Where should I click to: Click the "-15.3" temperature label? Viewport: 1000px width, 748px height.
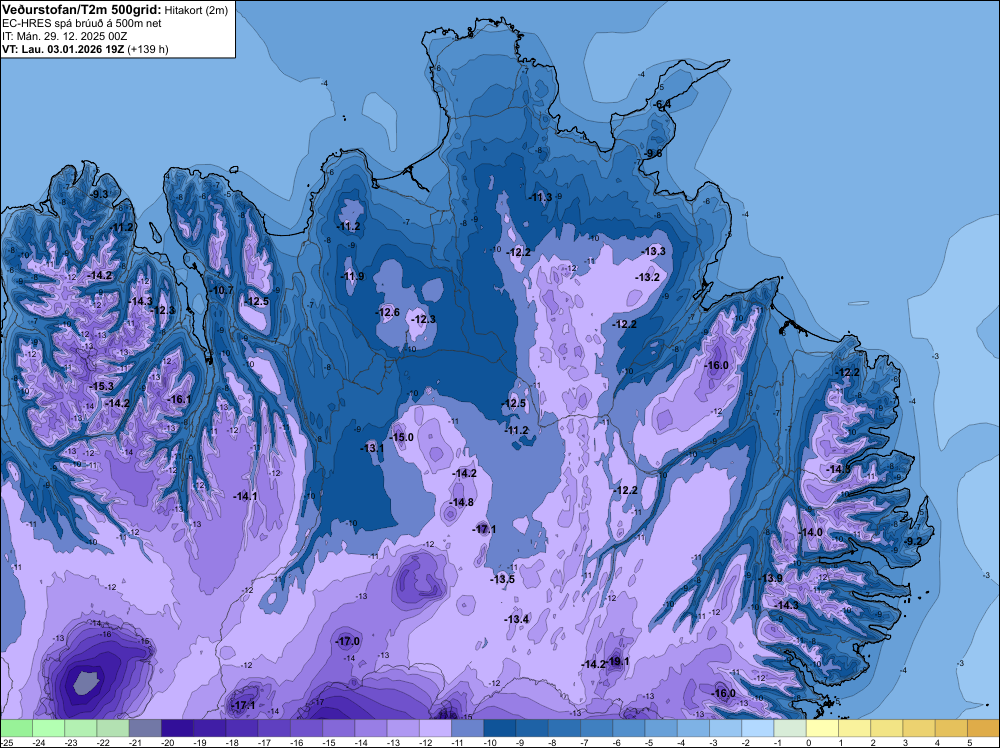(x=101, y=386)
